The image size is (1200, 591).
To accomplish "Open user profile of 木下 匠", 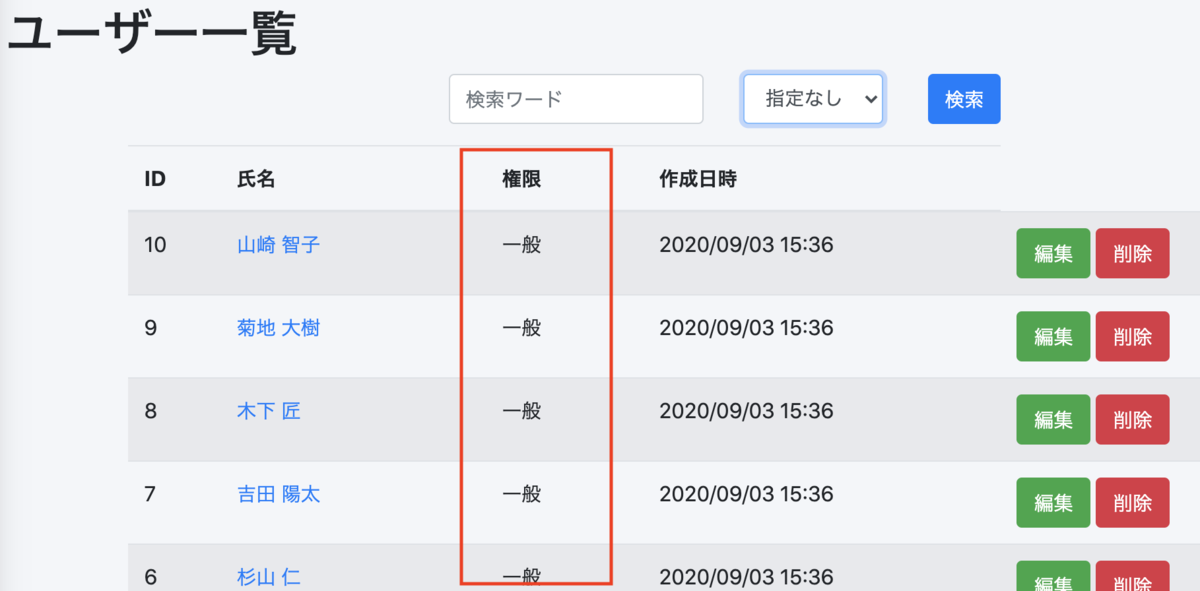I will [x=268, y=410].
